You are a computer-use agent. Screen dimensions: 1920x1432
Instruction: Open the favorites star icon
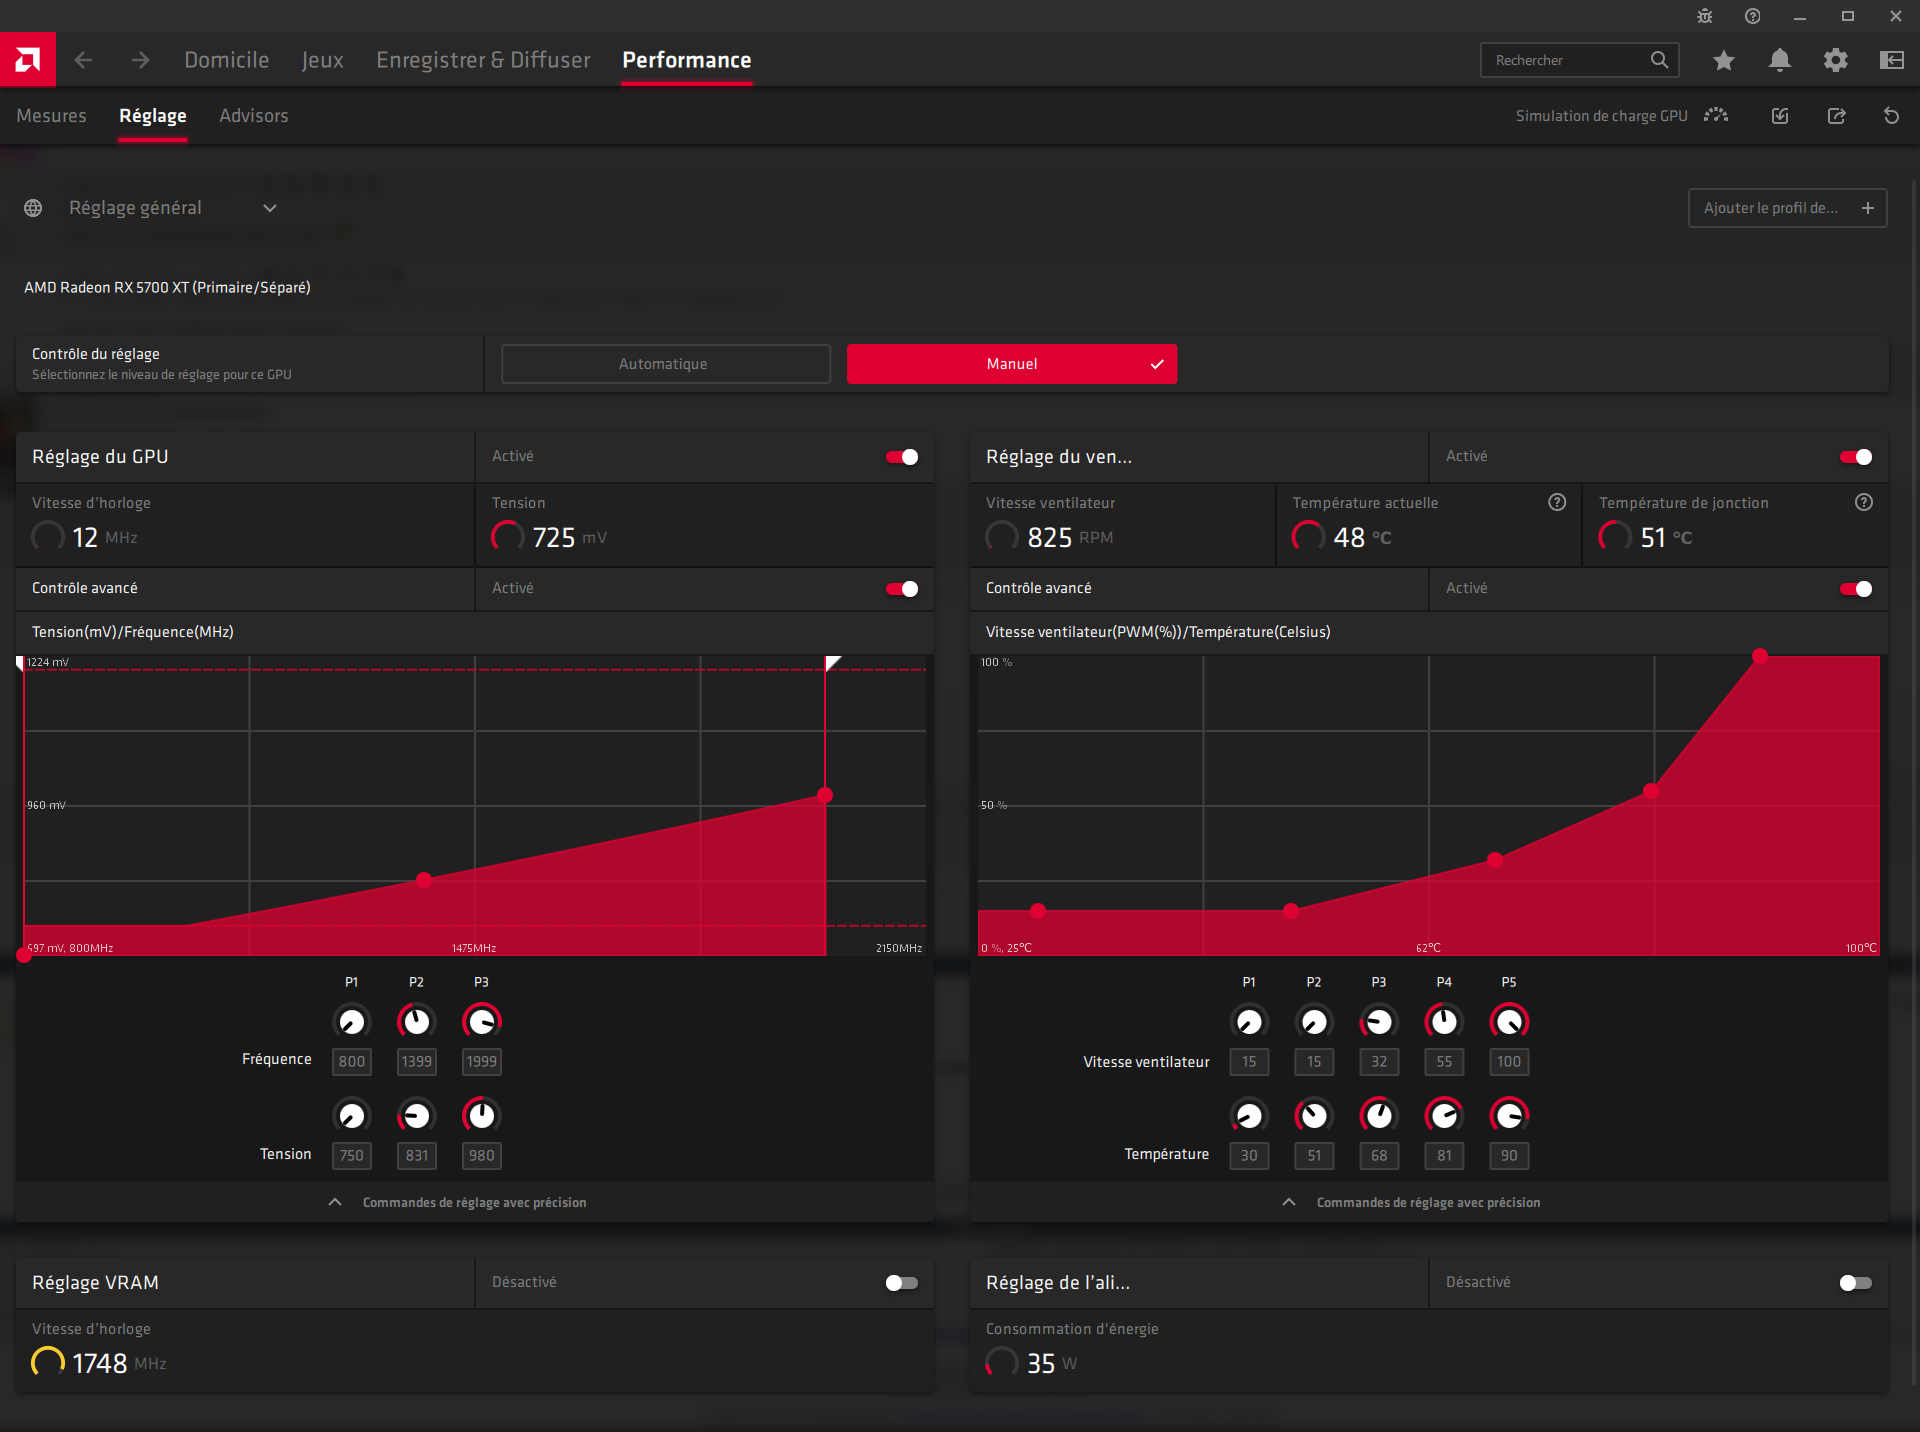click(x=1723, y=60)
